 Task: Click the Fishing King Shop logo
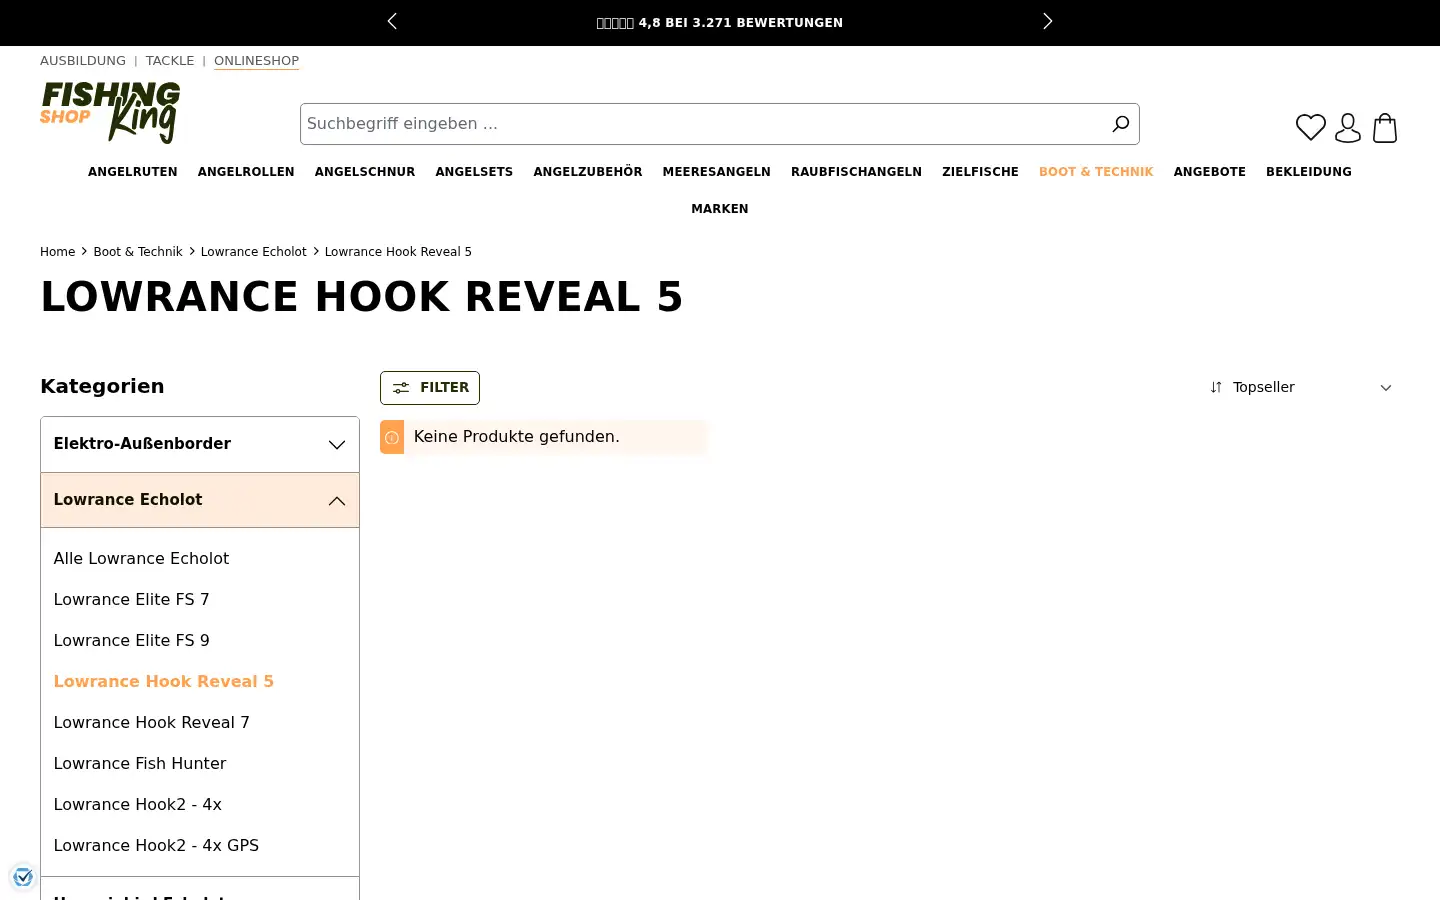click(x=110, y=112)
